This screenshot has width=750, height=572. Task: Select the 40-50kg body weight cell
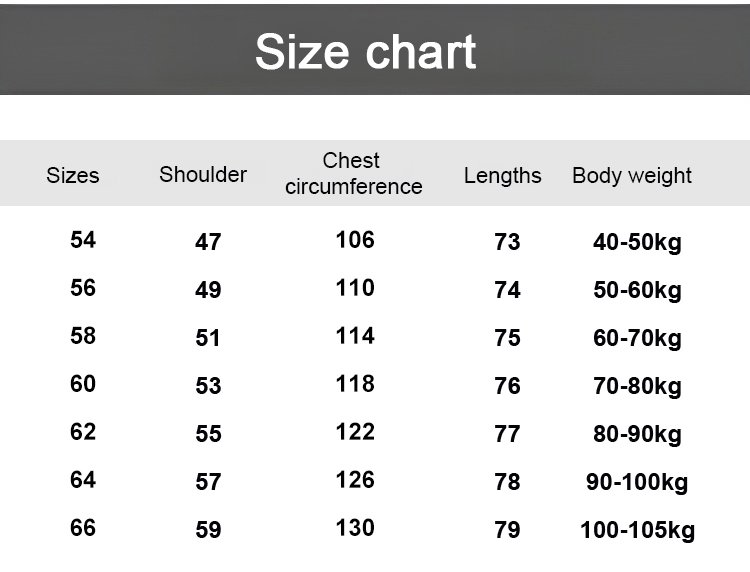click(637, 242)
